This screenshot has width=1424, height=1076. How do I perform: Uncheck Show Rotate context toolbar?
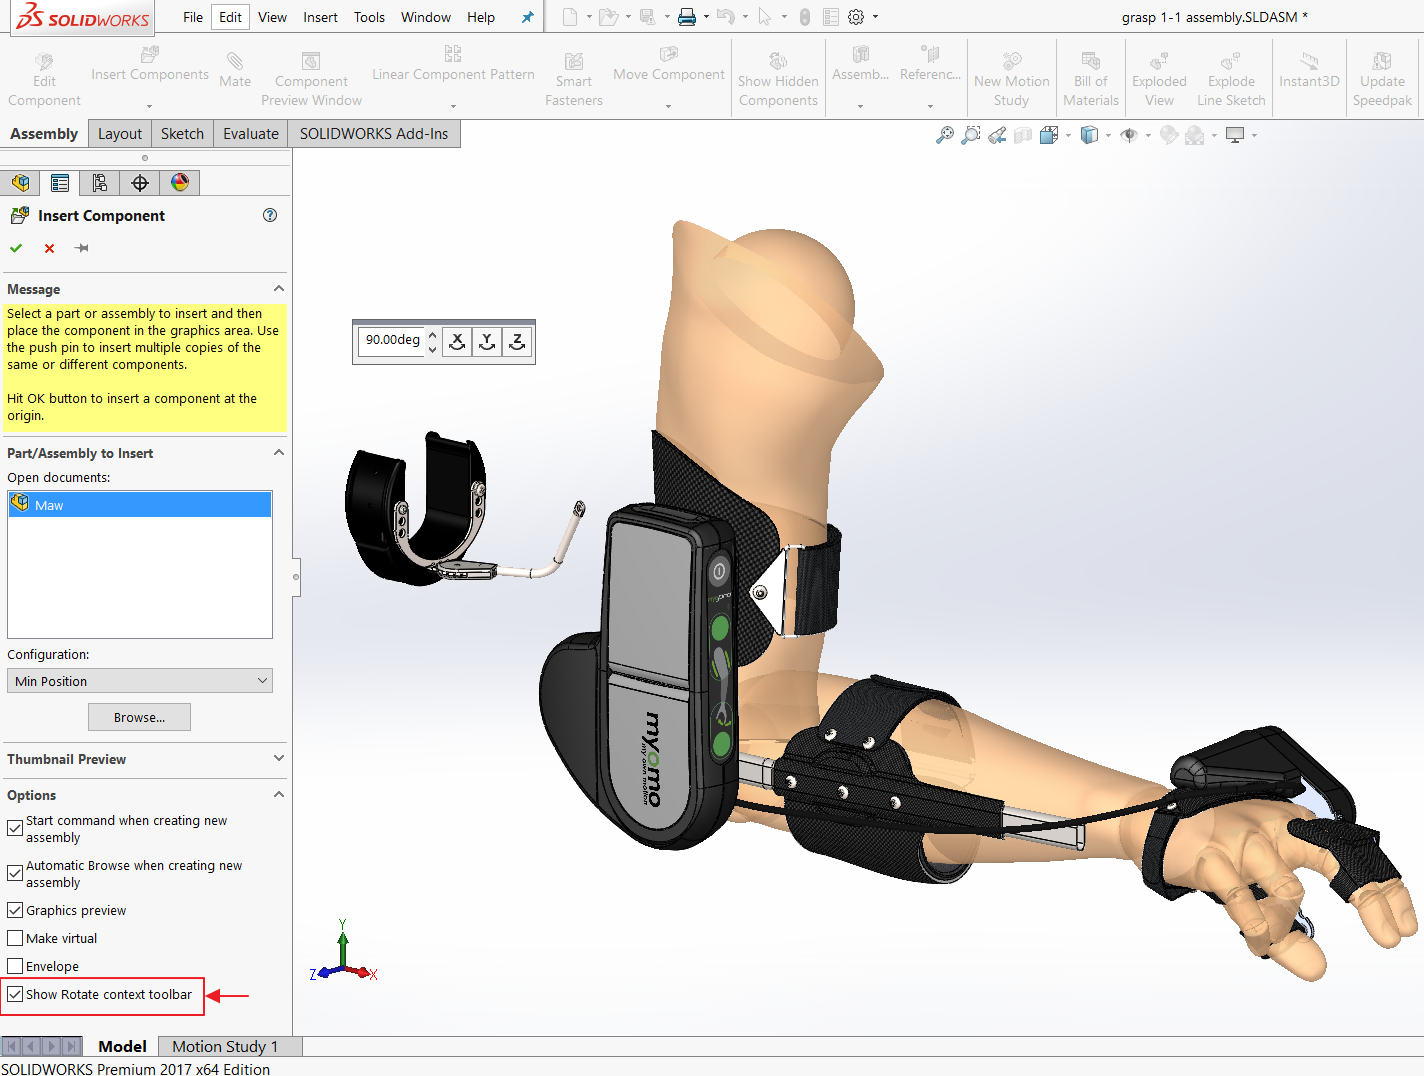pyautogui.click(x=15, y=994)
